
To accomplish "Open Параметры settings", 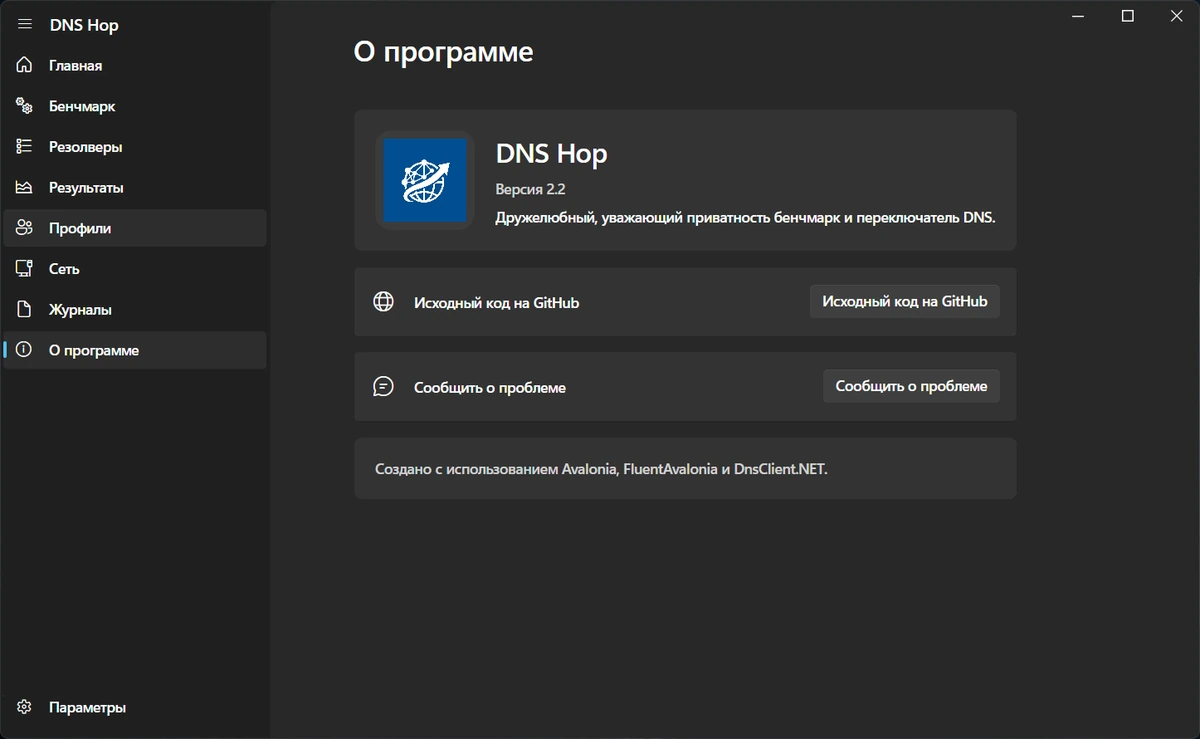I will coord(135,707).
